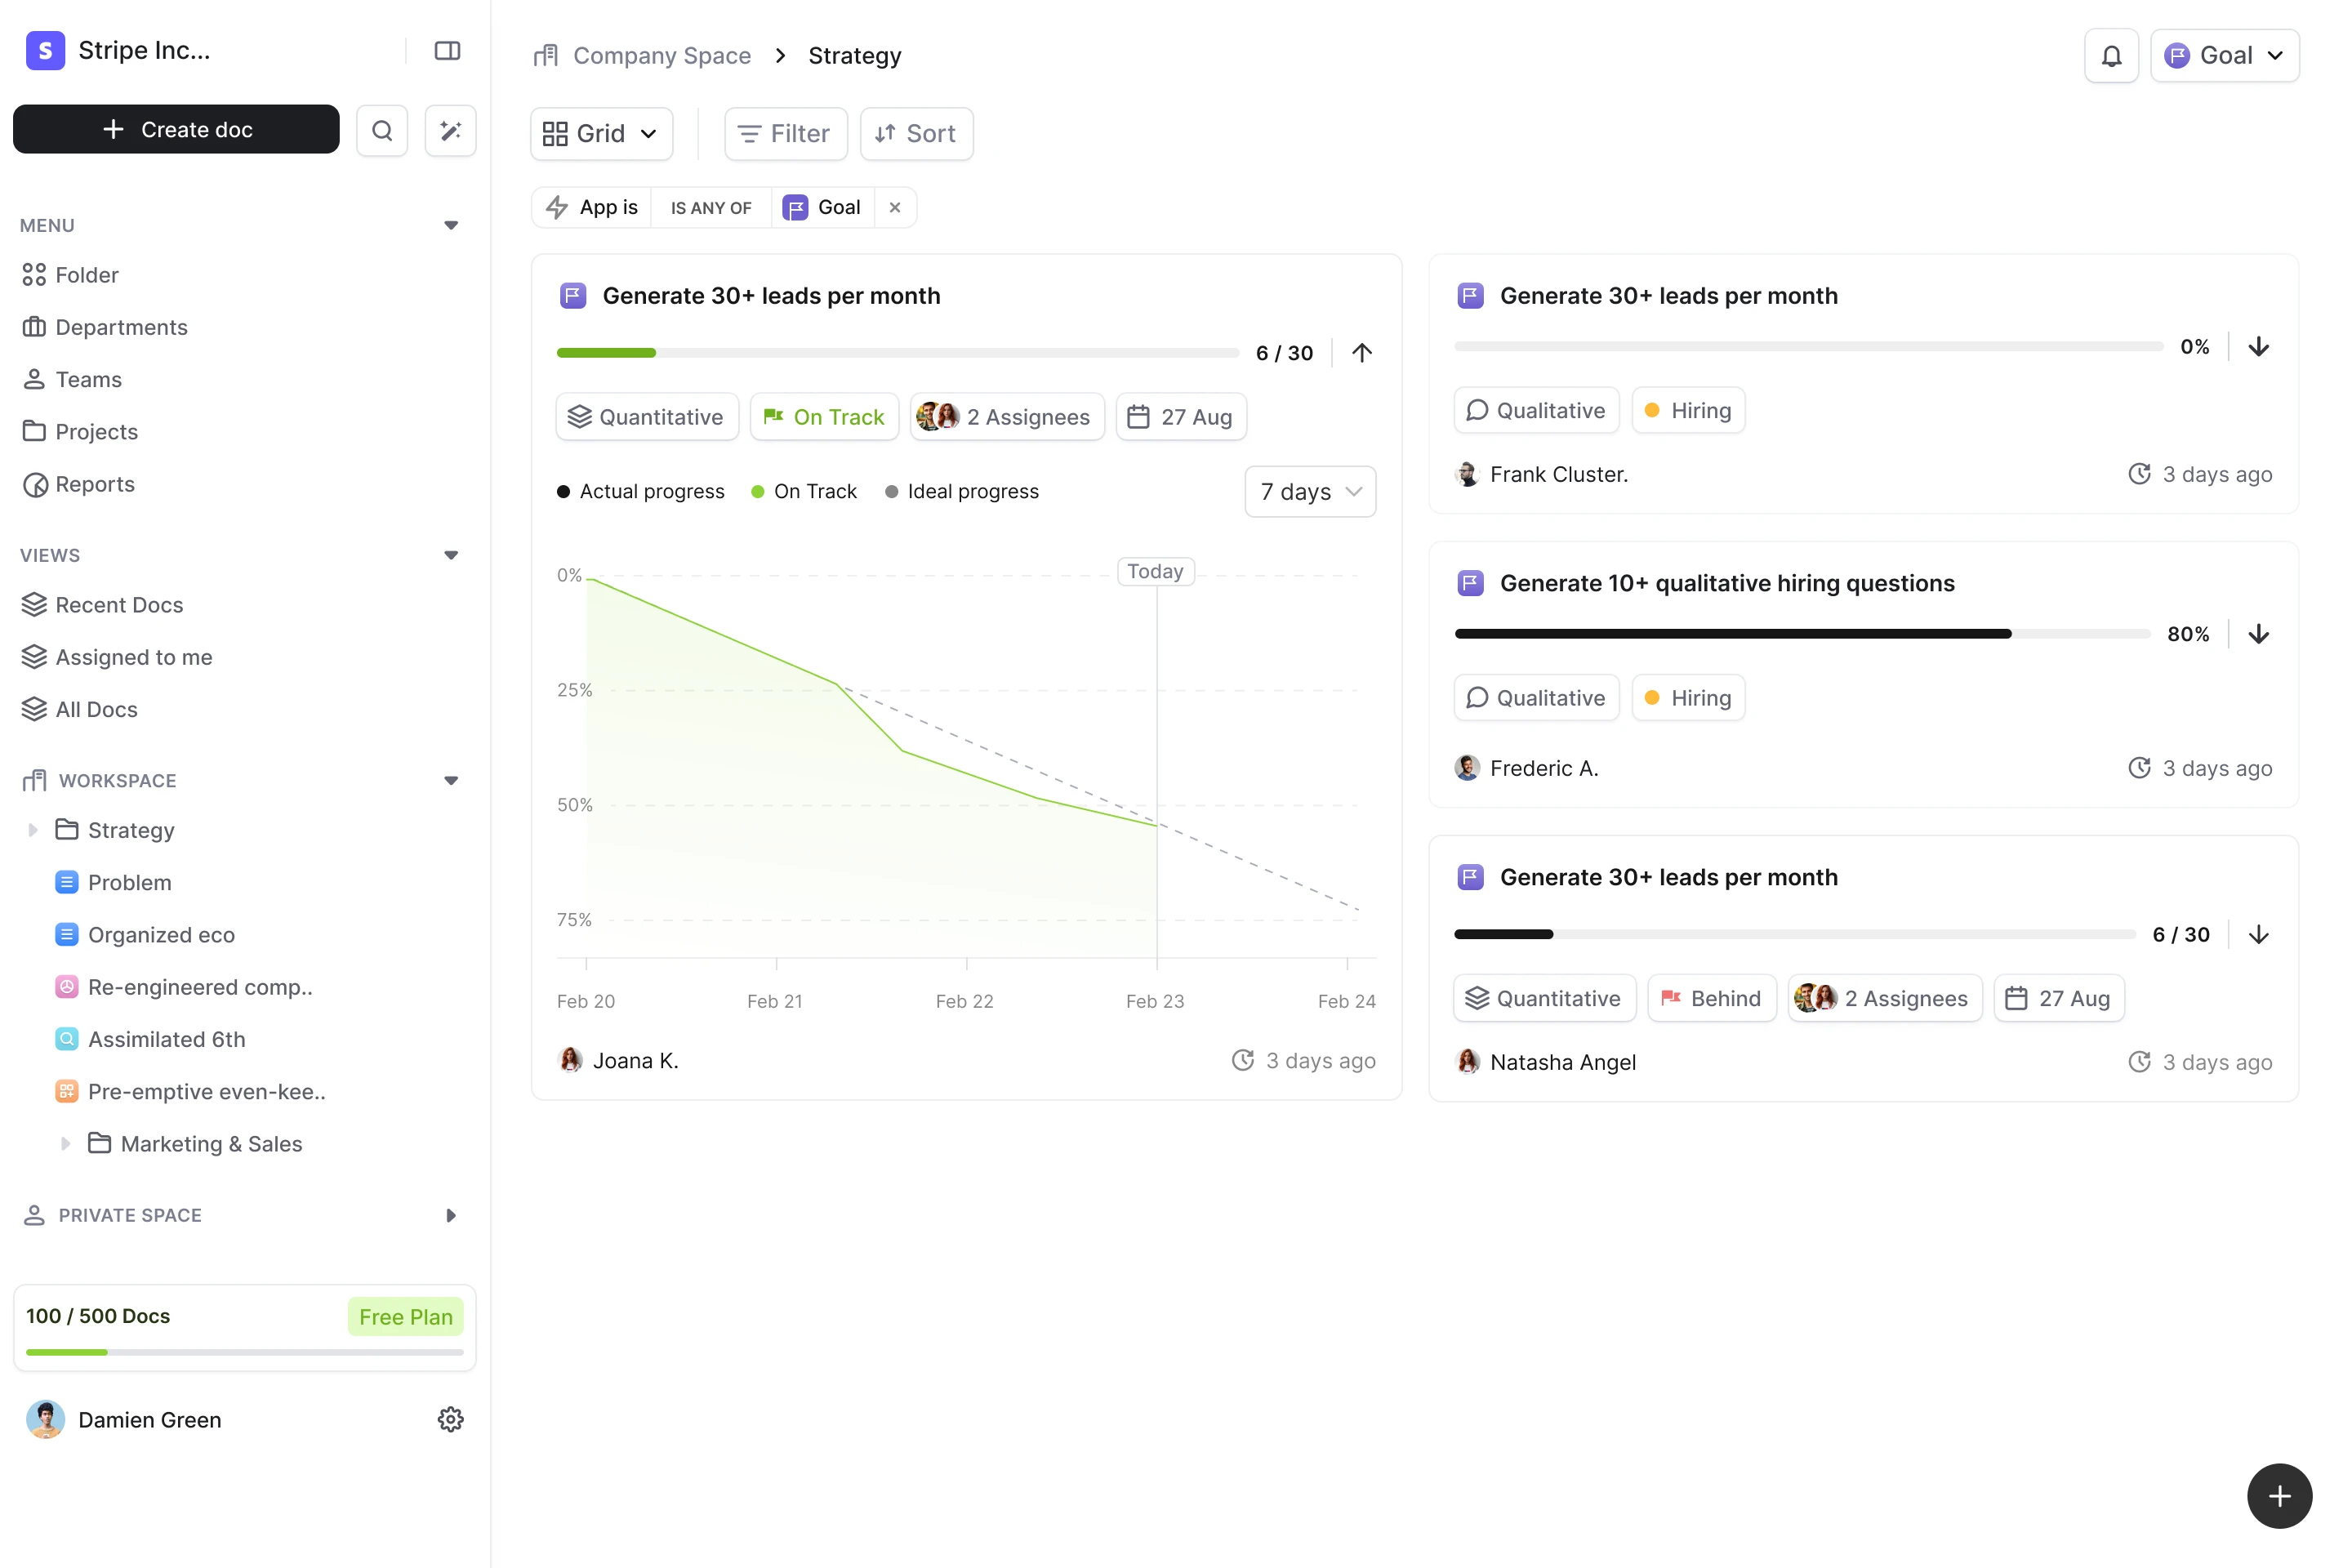Click the round plus floating button
The image size is (2352, 1568).
pyautogui.click(x=2279, y=1495)
